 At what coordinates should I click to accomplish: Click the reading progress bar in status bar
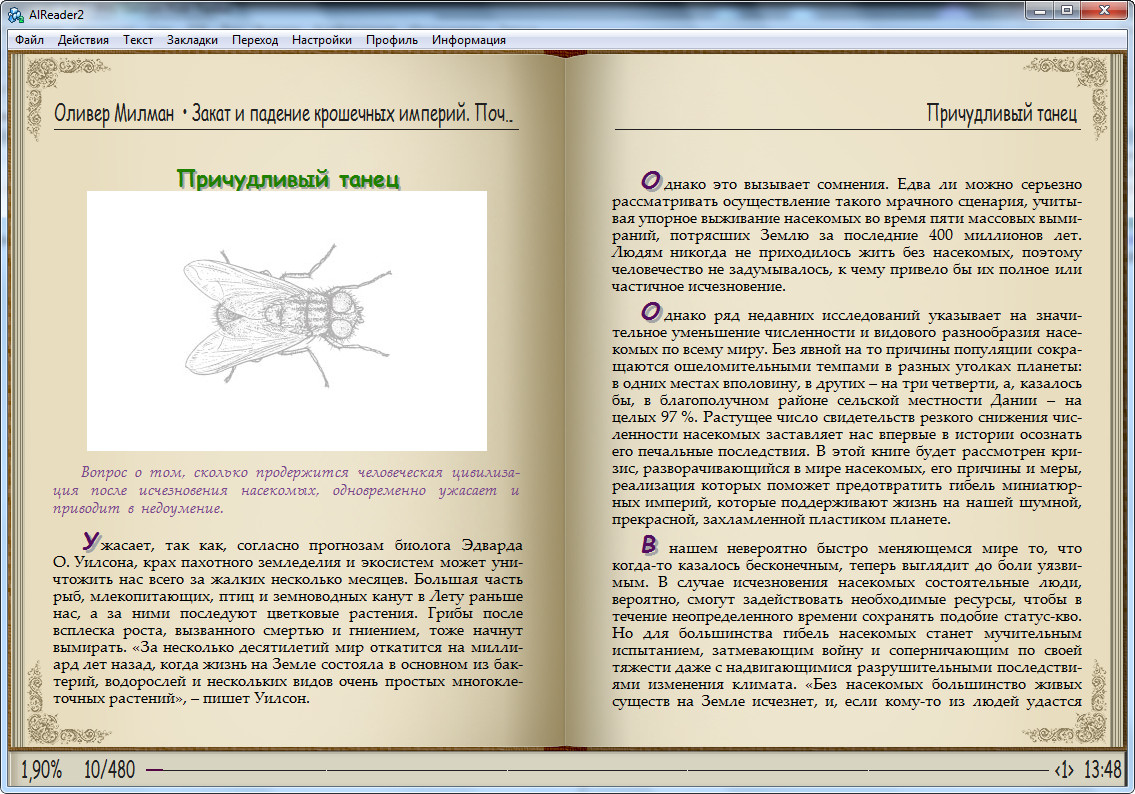point(597,769)
